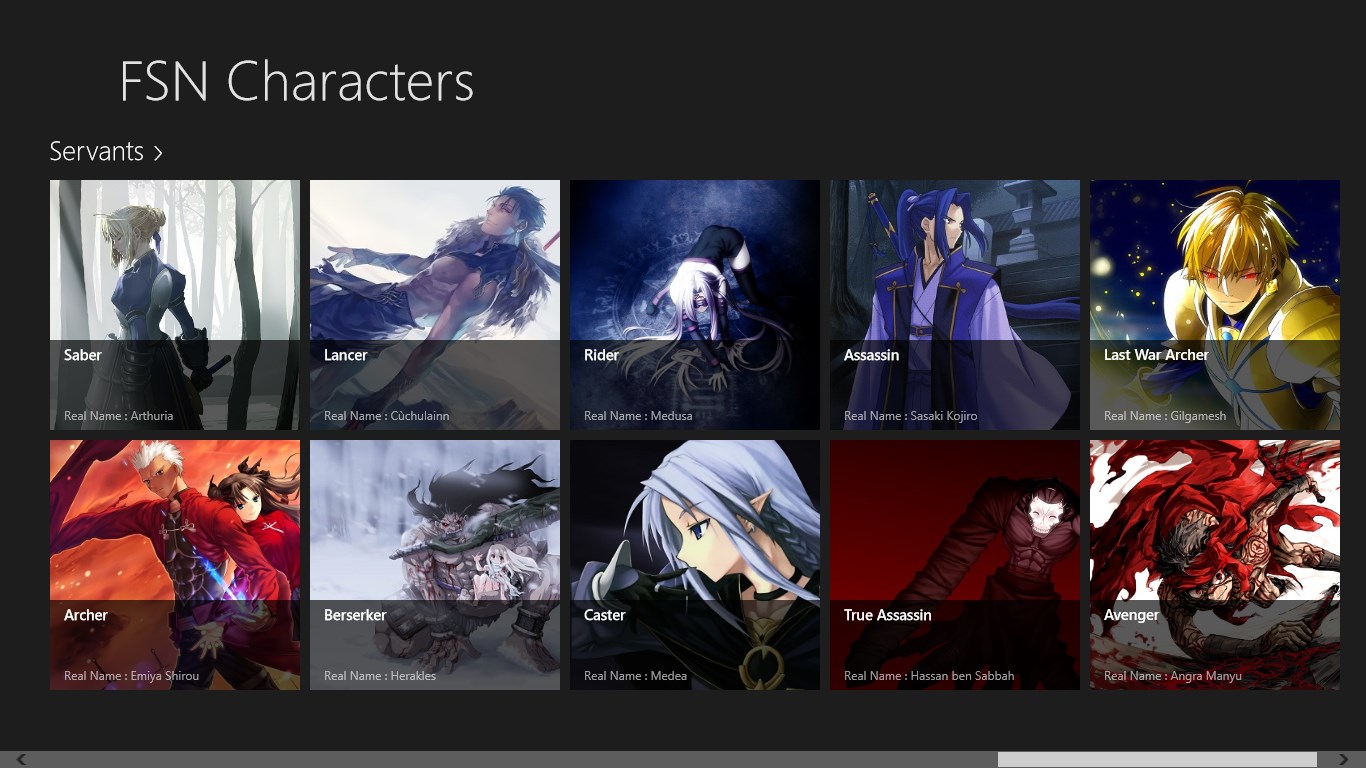Open the Last War Archer tile
Image resolution: width=1366 pixels, height=768 pixels.
pos(1215,305)
